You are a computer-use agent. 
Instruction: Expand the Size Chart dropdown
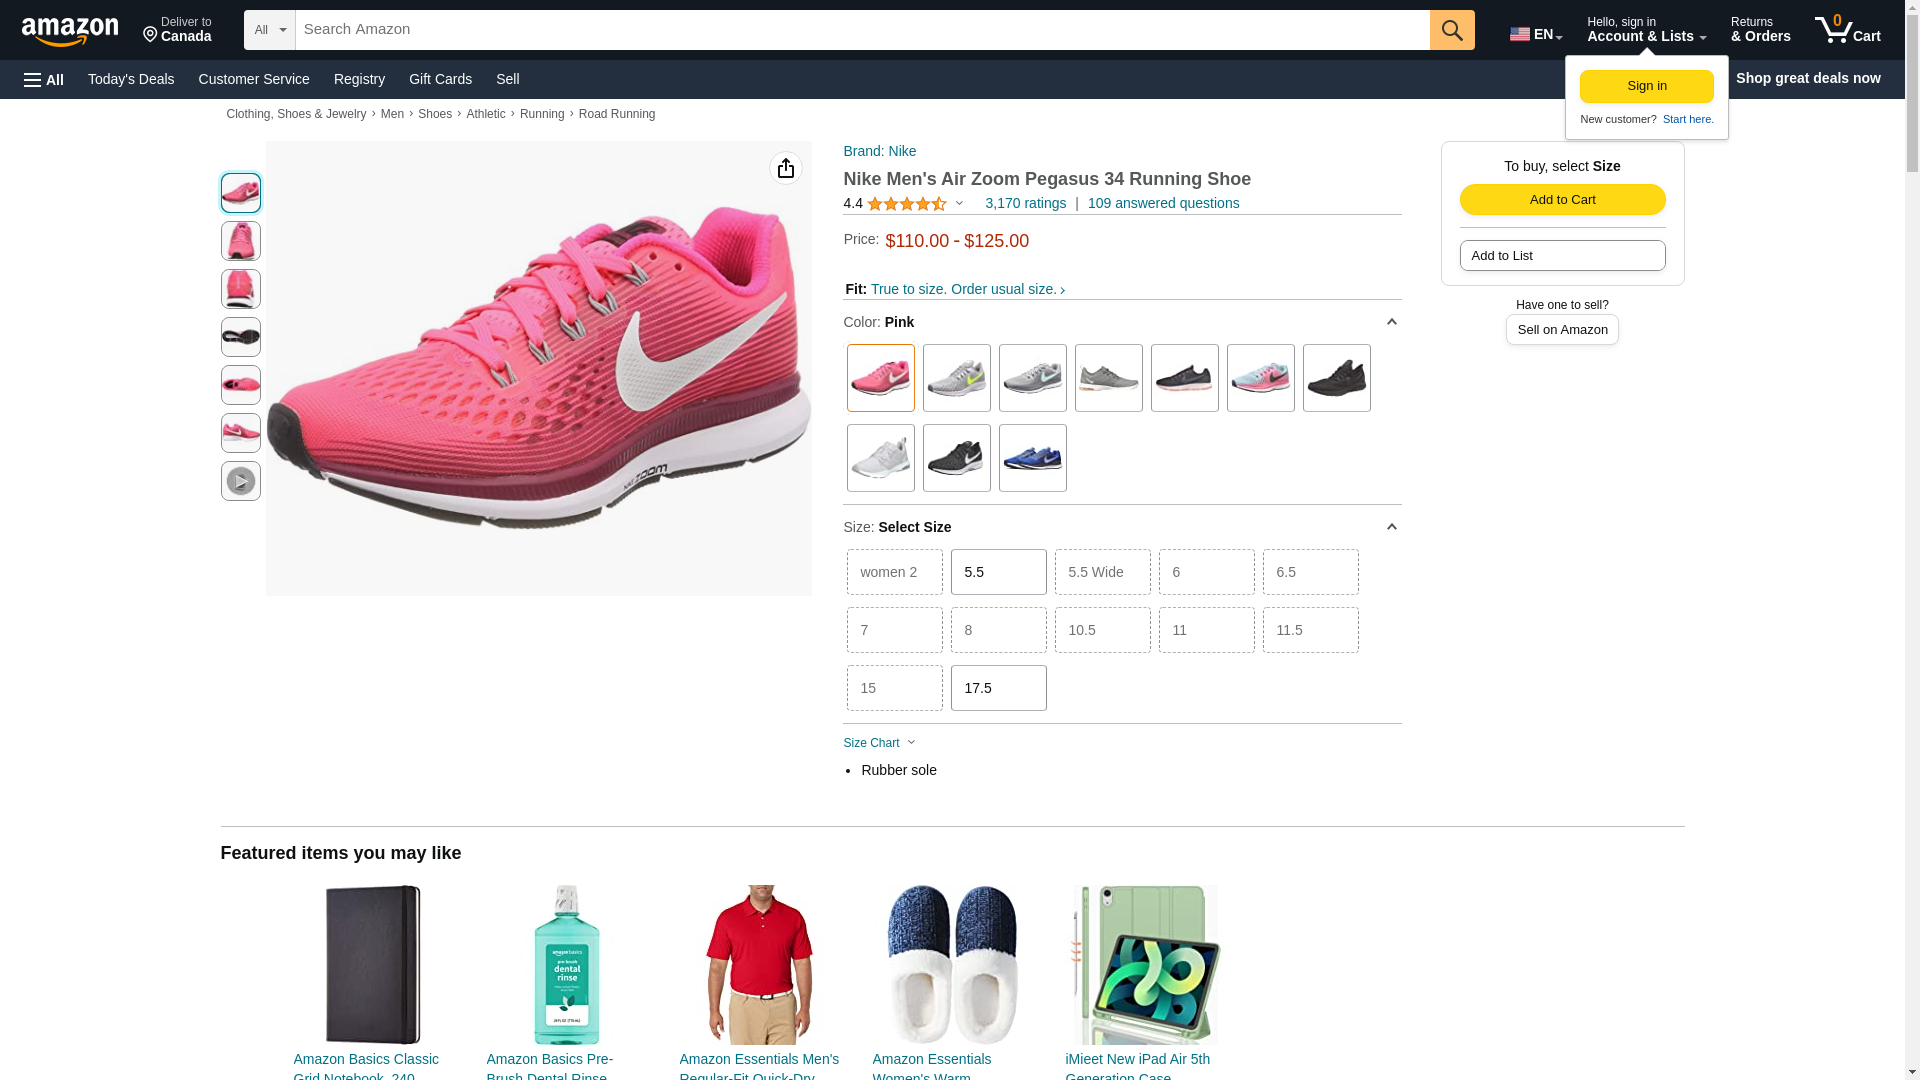(879, 743)
